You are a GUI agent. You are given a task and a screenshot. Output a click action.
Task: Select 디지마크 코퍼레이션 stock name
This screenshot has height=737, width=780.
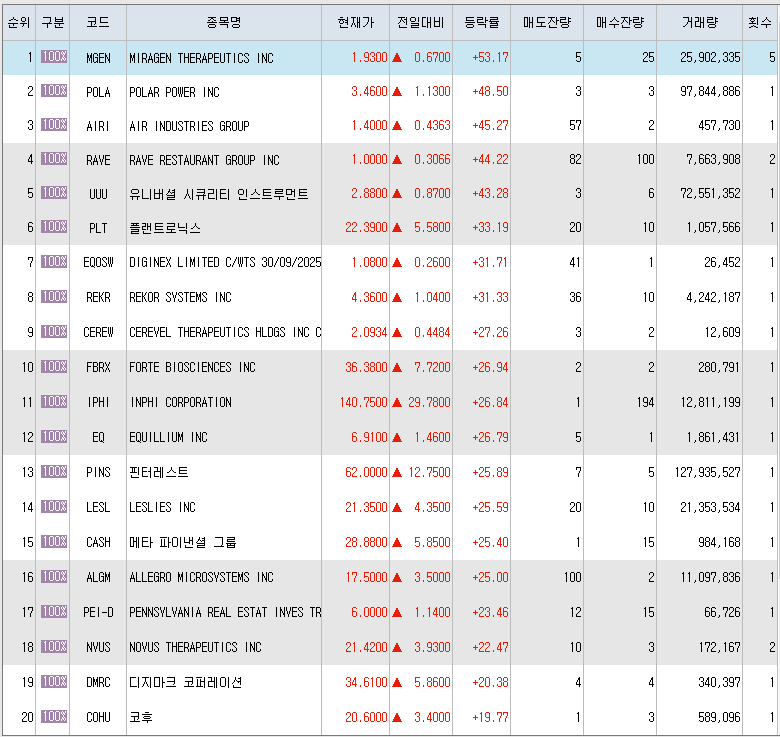point(186,682)
